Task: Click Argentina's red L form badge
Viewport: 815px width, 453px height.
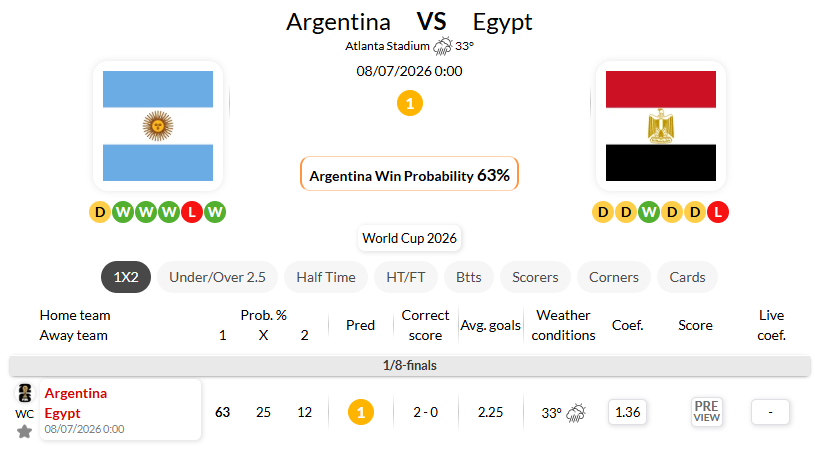Action: pos(192,212)
